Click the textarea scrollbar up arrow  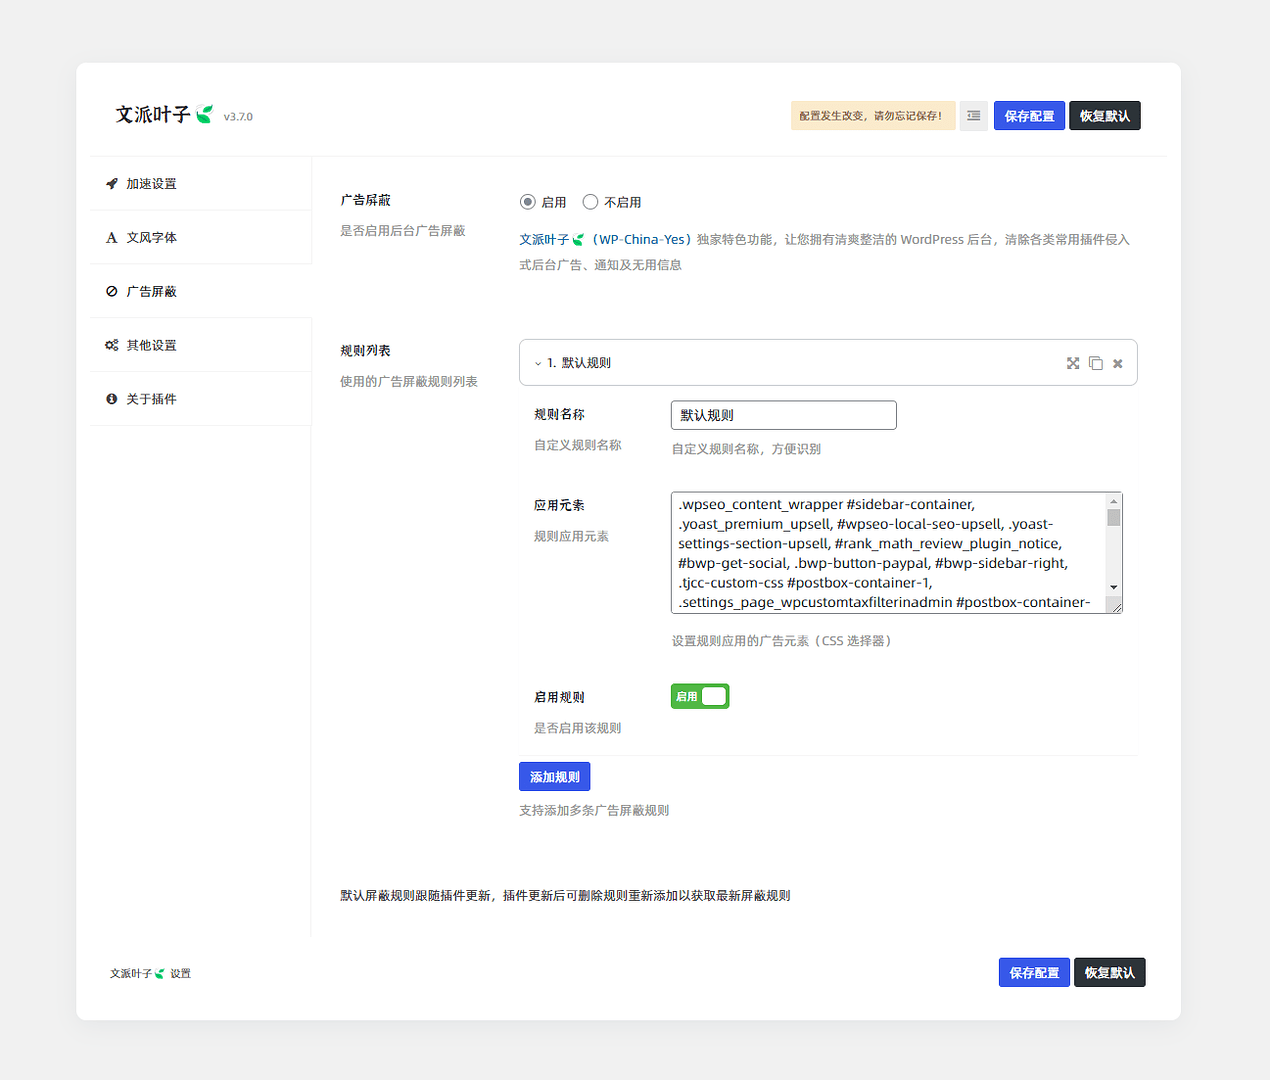(x=1113, y=501)
